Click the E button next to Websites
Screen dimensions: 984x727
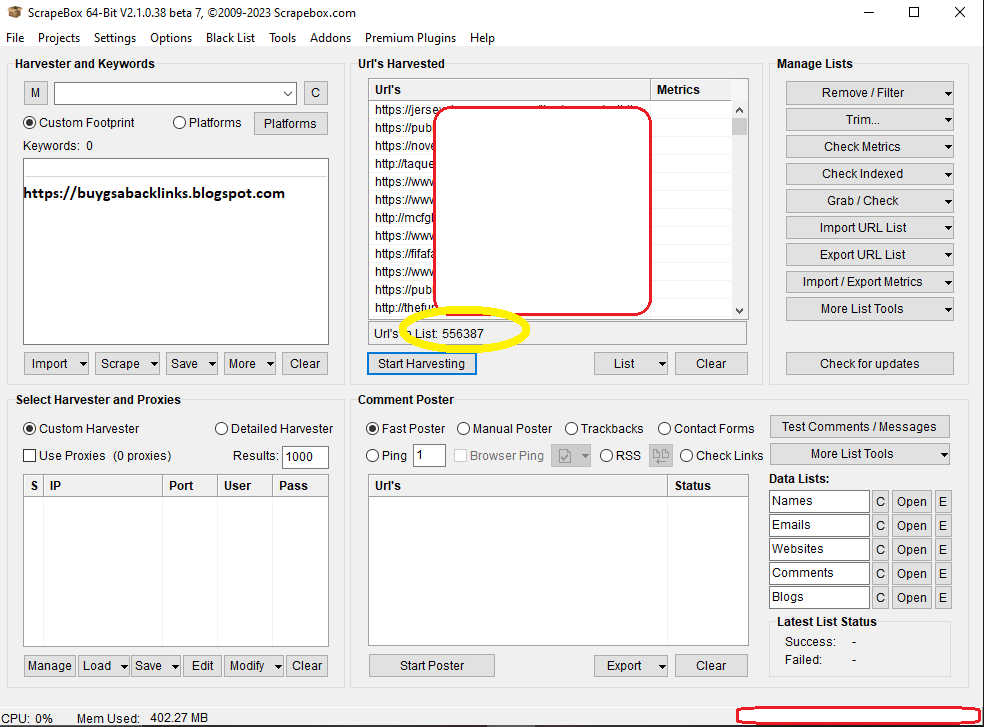coord(943,549)
